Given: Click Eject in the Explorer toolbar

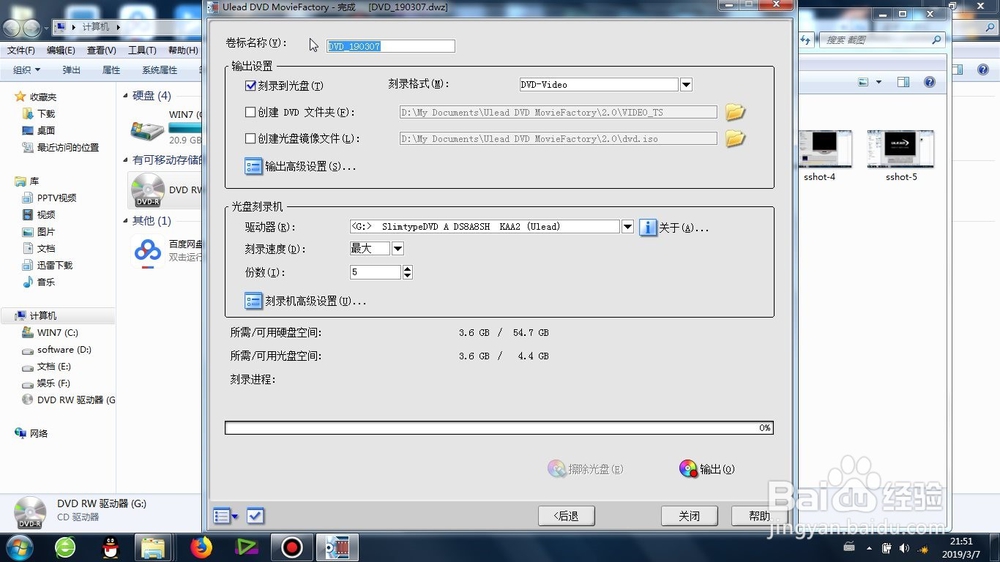Looking at the screenshot, I should click(71, 70).
